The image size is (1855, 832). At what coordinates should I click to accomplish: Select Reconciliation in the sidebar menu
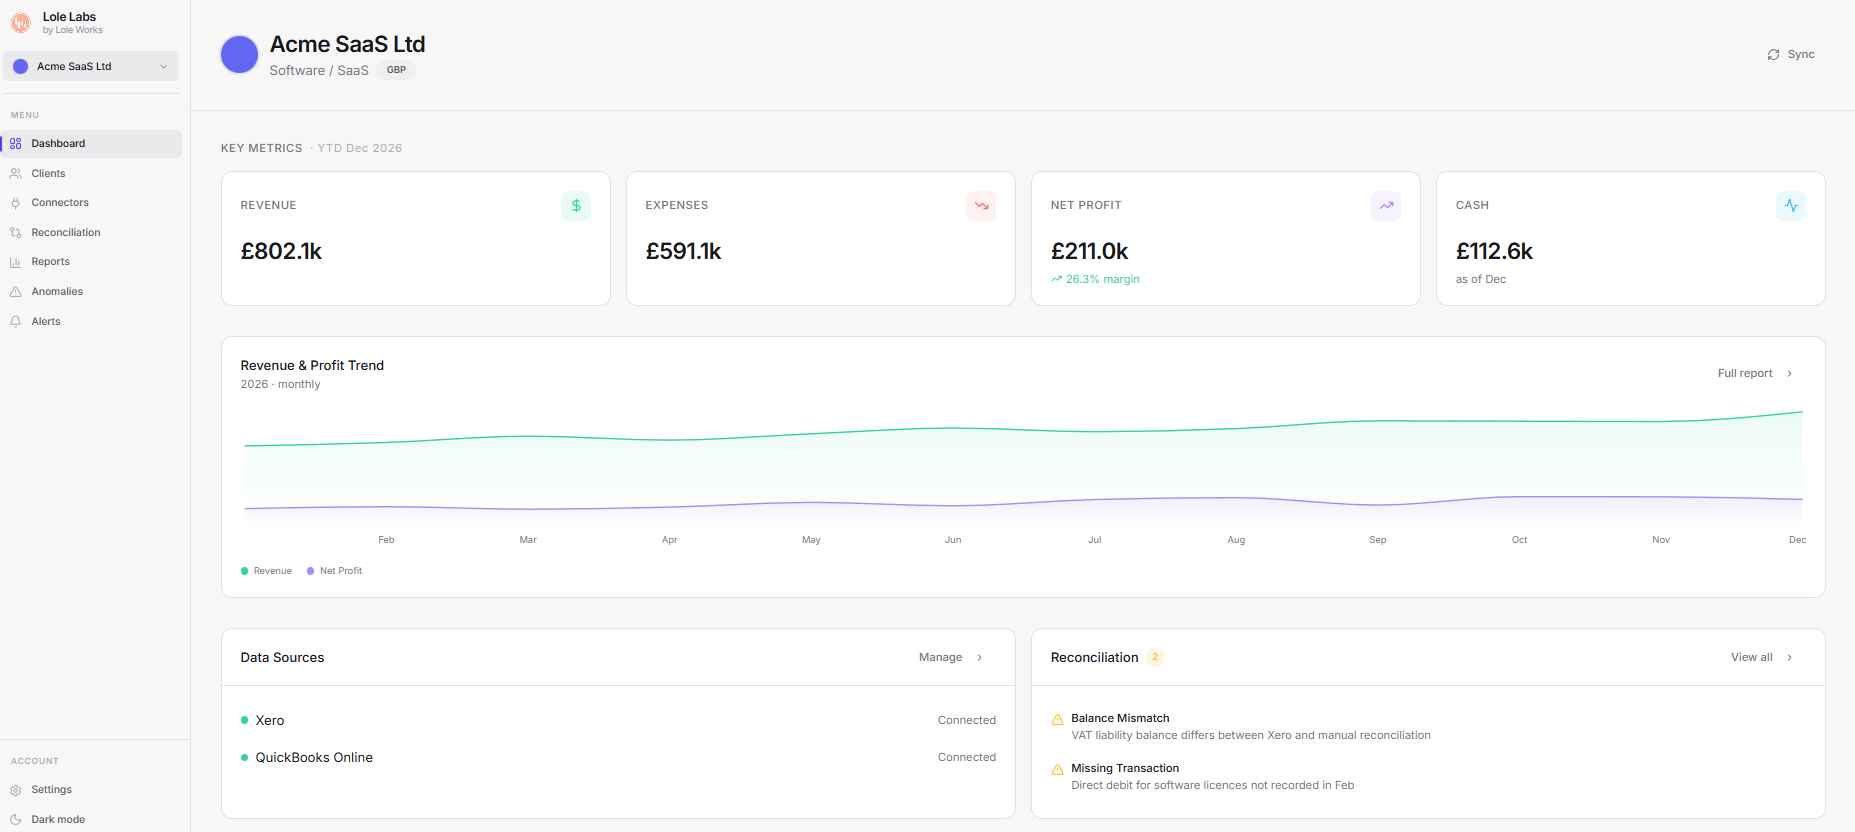(91, 233)
